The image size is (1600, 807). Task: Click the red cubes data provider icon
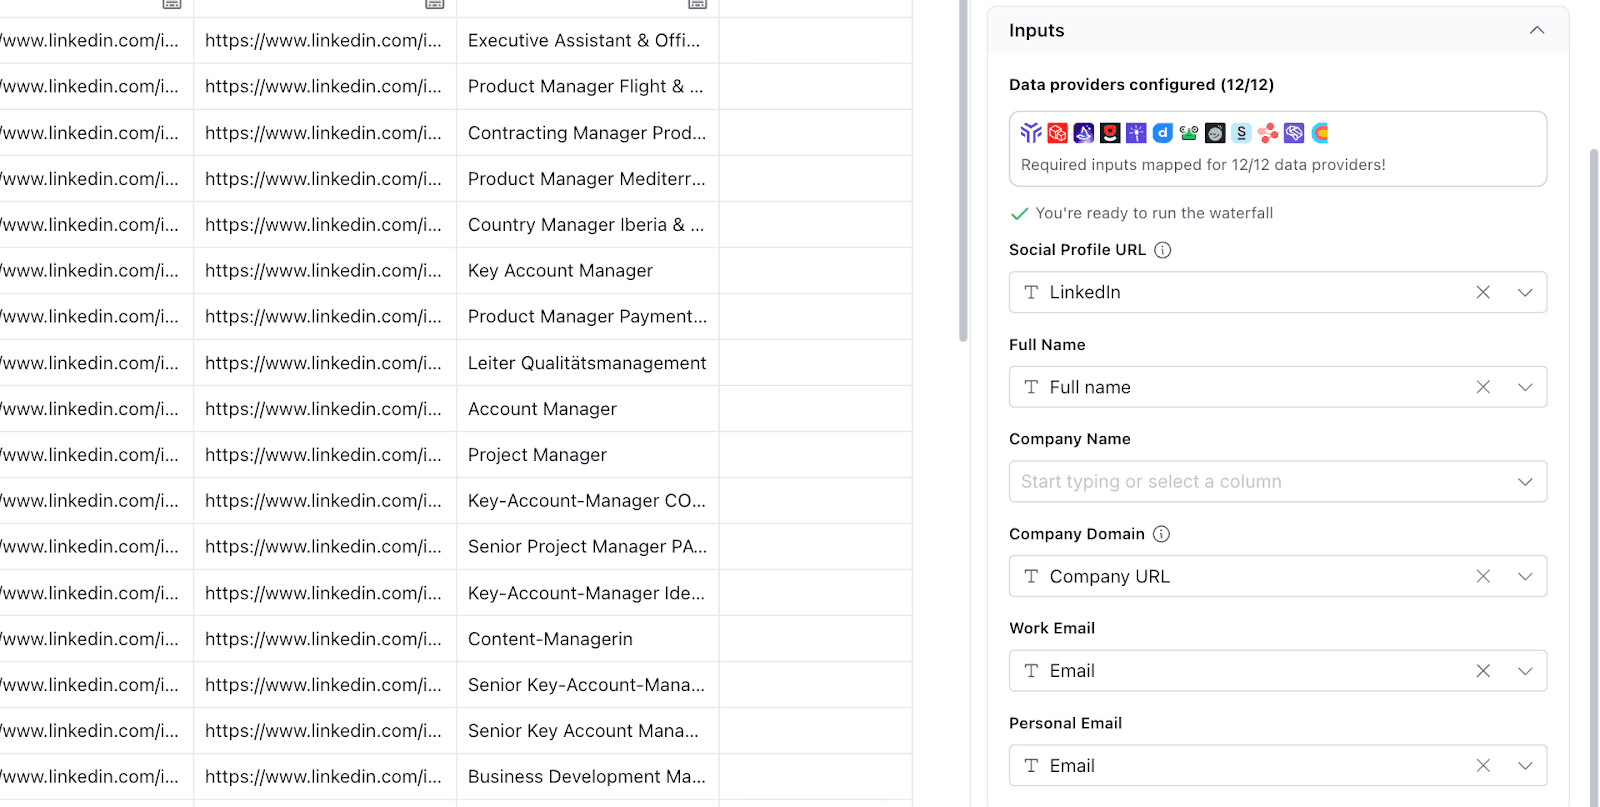(1057, 133)
